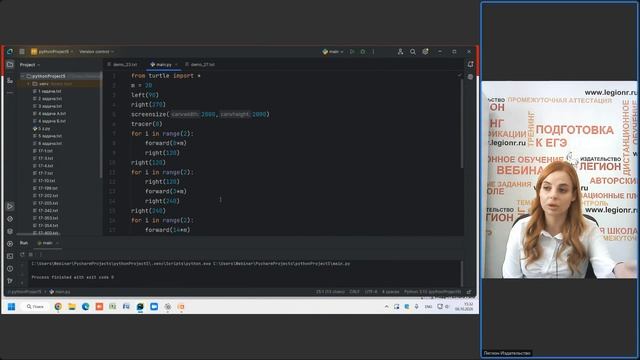This screenshot has width=640, height=360.
Task: Select the Python file below '4 задача Б.txt'
Action: point(43,129)
